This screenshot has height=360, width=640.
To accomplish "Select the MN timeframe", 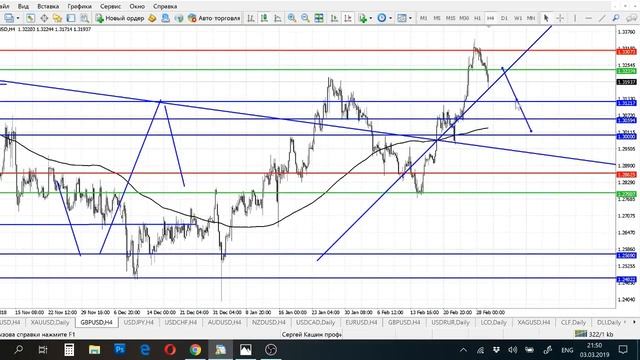I will click(x=531, y=18).
